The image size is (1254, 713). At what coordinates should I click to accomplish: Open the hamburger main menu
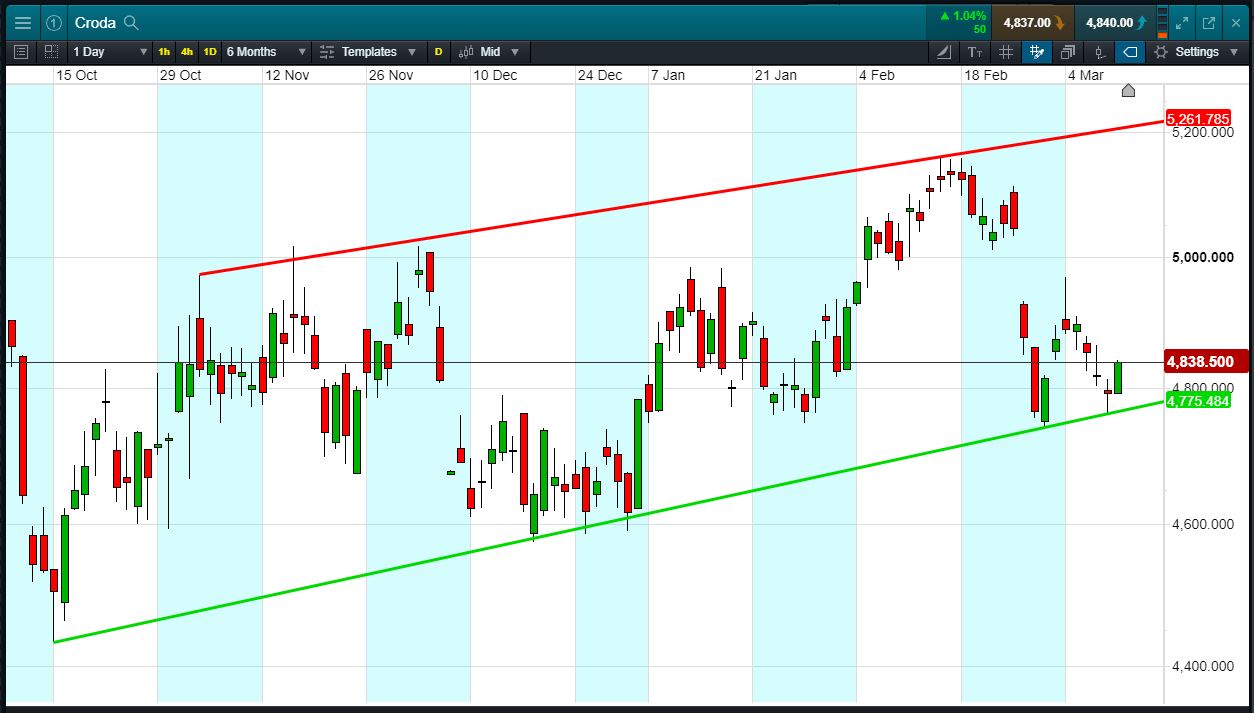point(22,22)
